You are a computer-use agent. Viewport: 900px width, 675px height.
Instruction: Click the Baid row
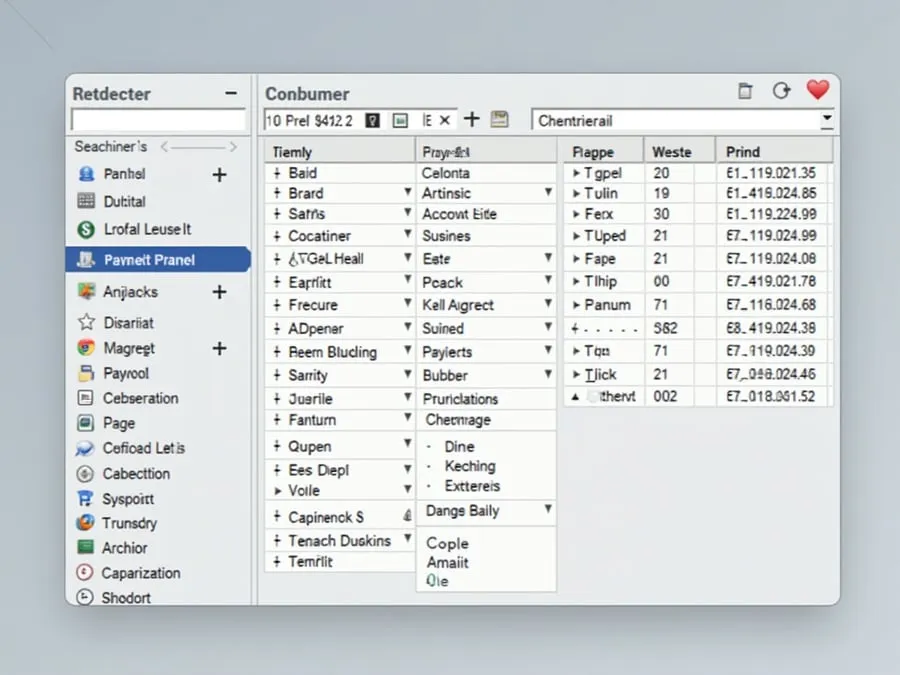pos(340,173)
